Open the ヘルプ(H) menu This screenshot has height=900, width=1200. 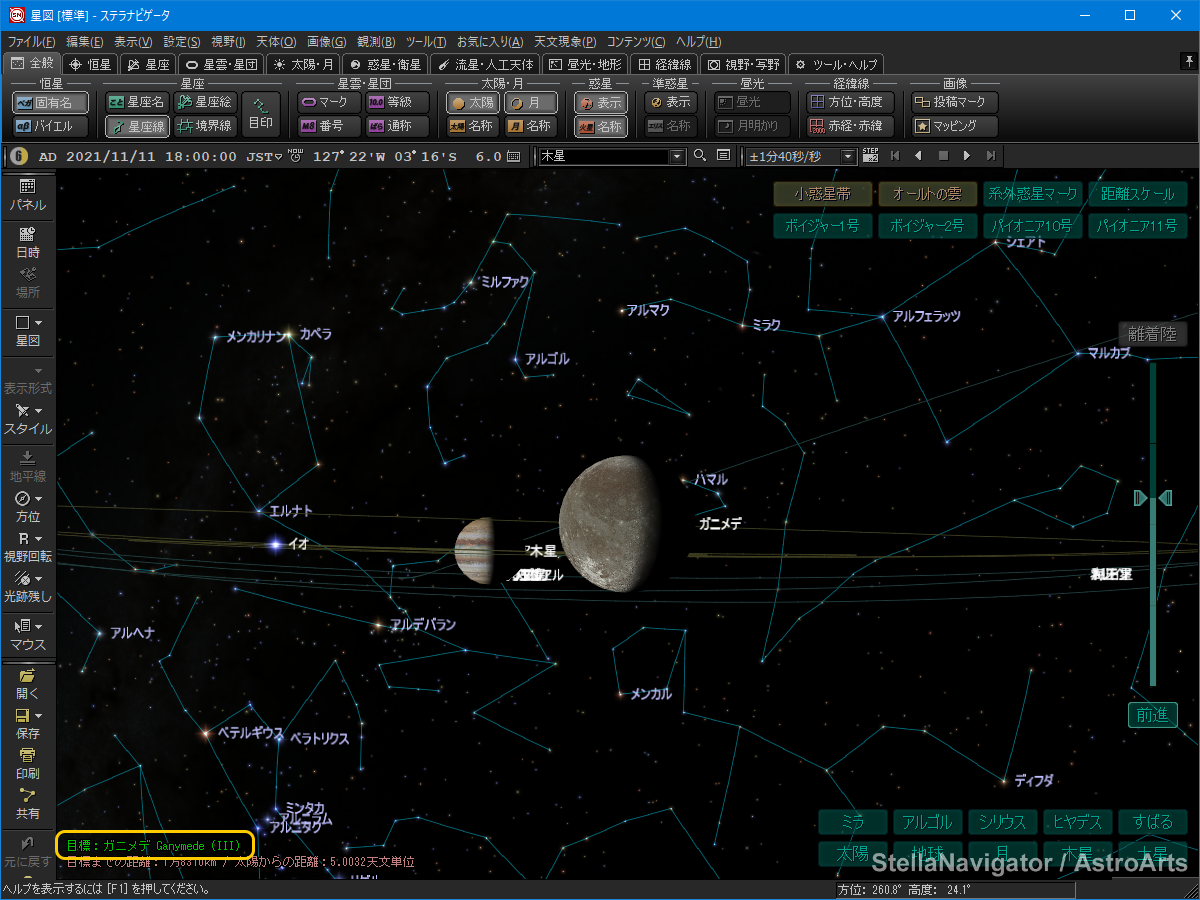699,42
